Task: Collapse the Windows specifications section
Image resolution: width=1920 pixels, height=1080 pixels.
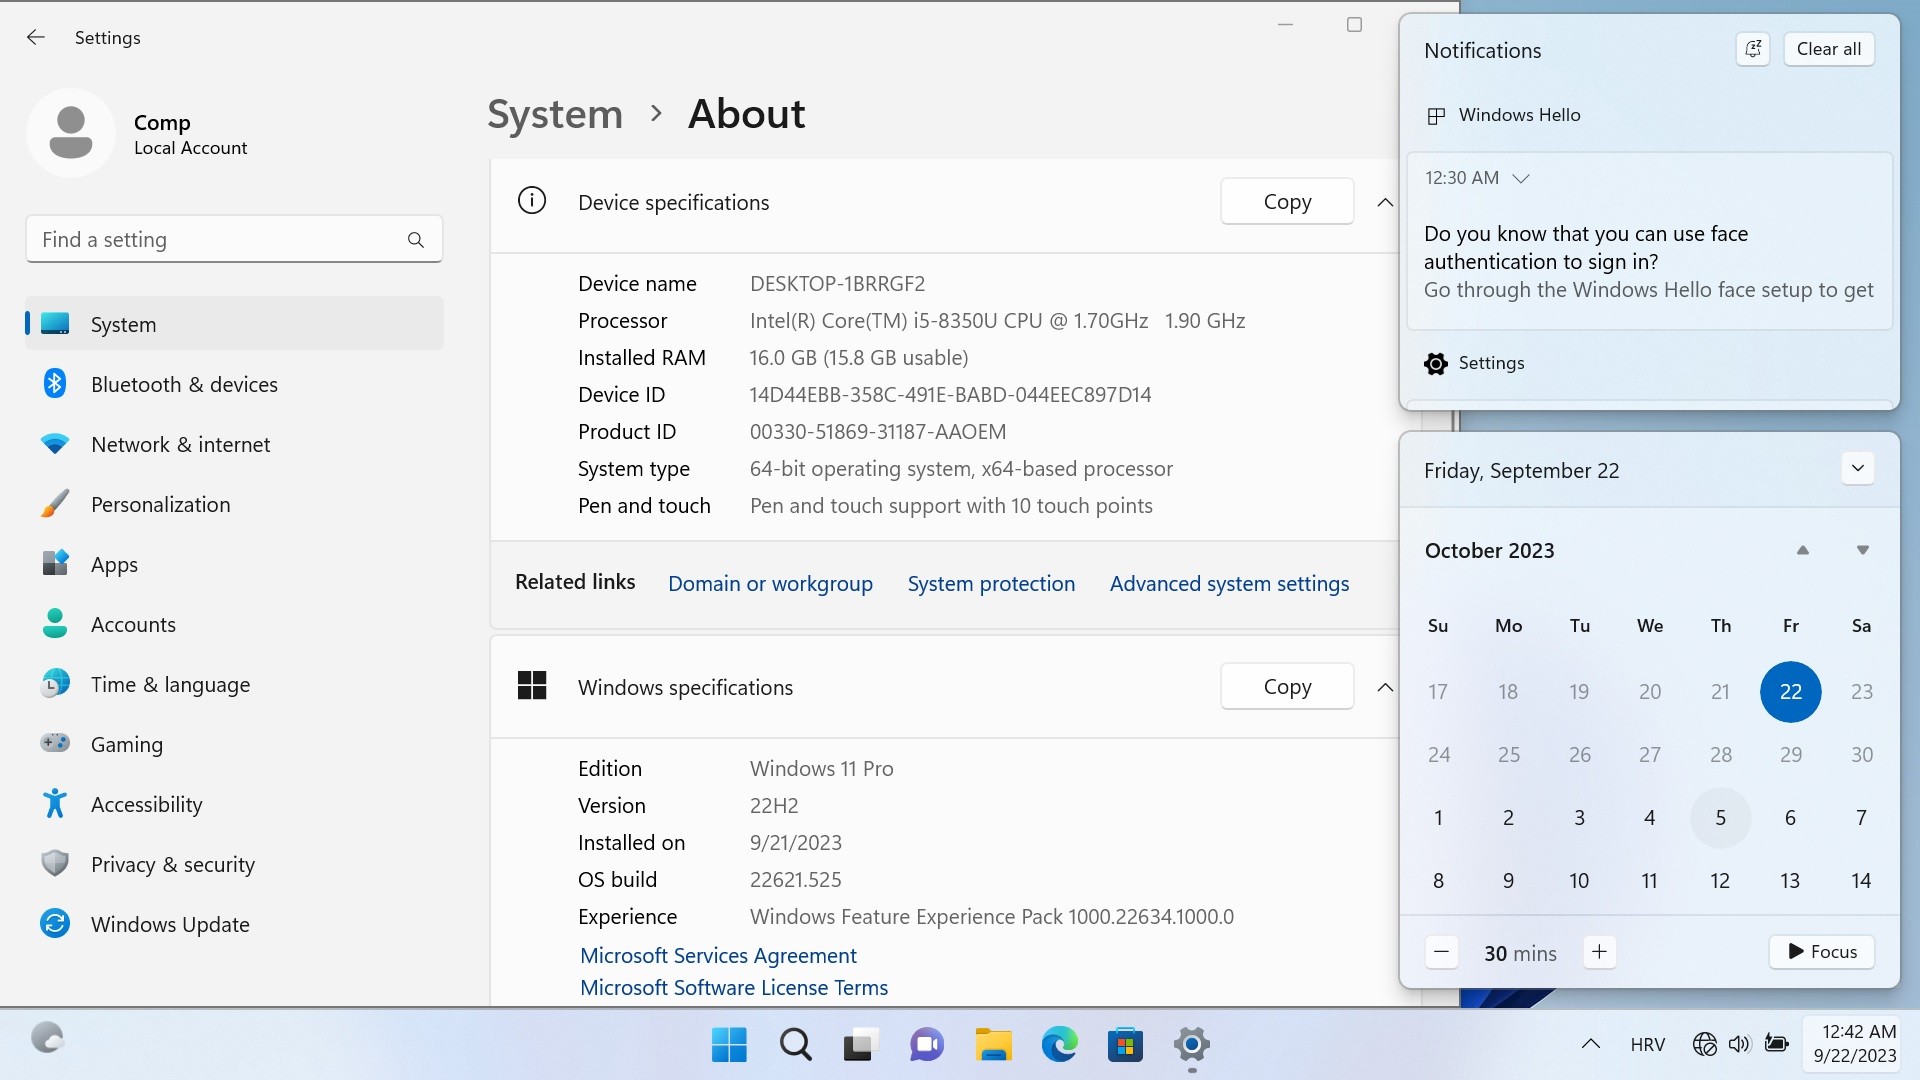Action: click(x=1385, y=687)
